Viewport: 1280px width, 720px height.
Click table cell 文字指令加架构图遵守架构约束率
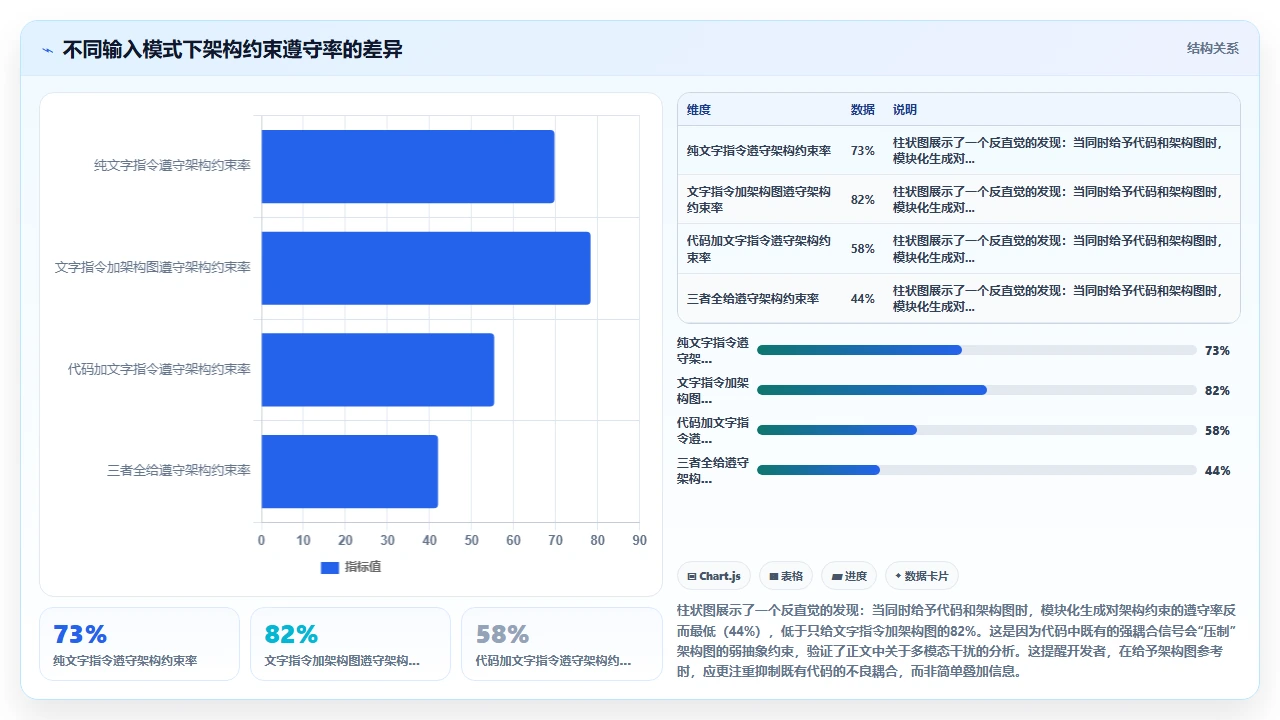pos(759,200)
